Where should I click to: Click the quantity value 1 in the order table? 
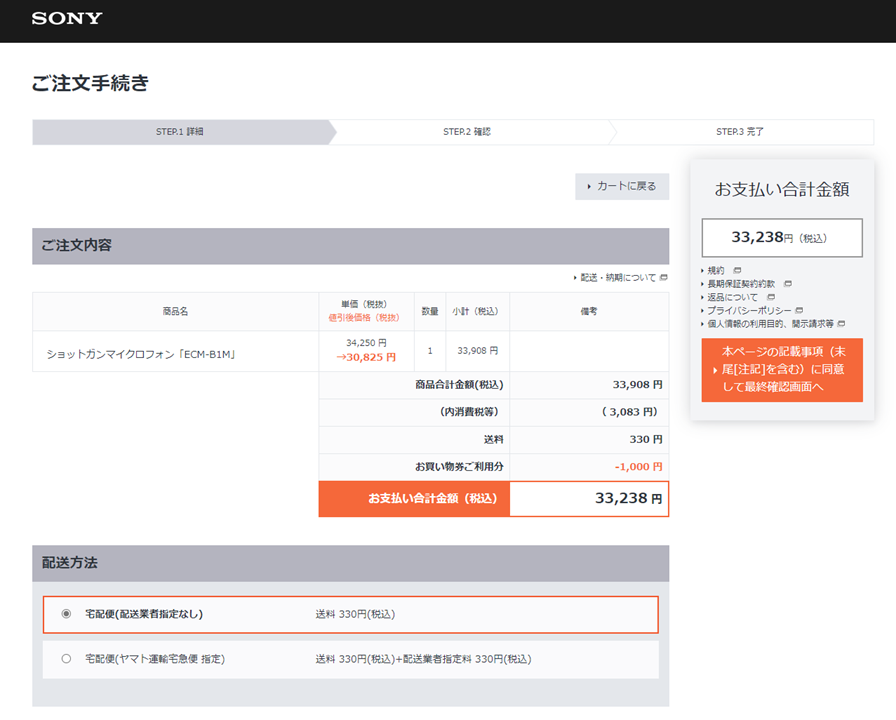click(430, 351)
